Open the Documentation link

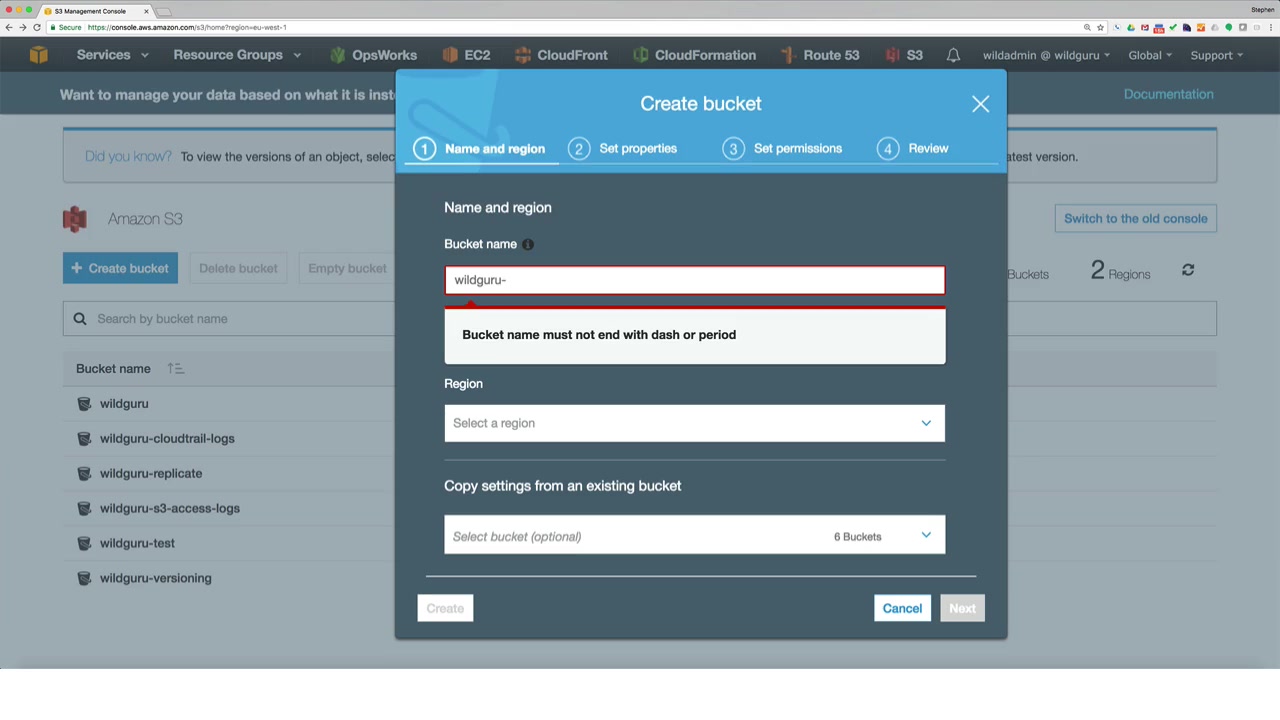coord(1168,94)
